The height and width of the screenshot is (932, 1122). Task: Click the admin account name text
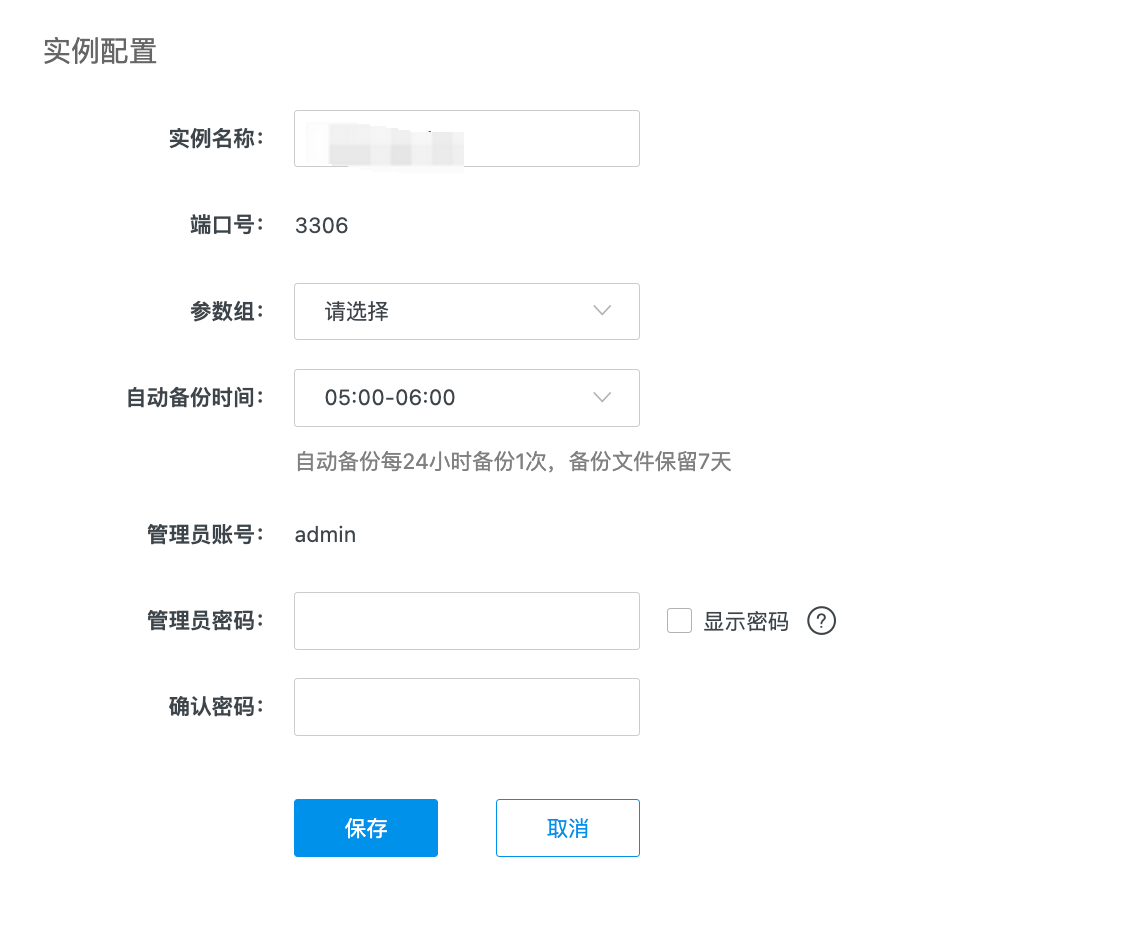coord(325,534)
